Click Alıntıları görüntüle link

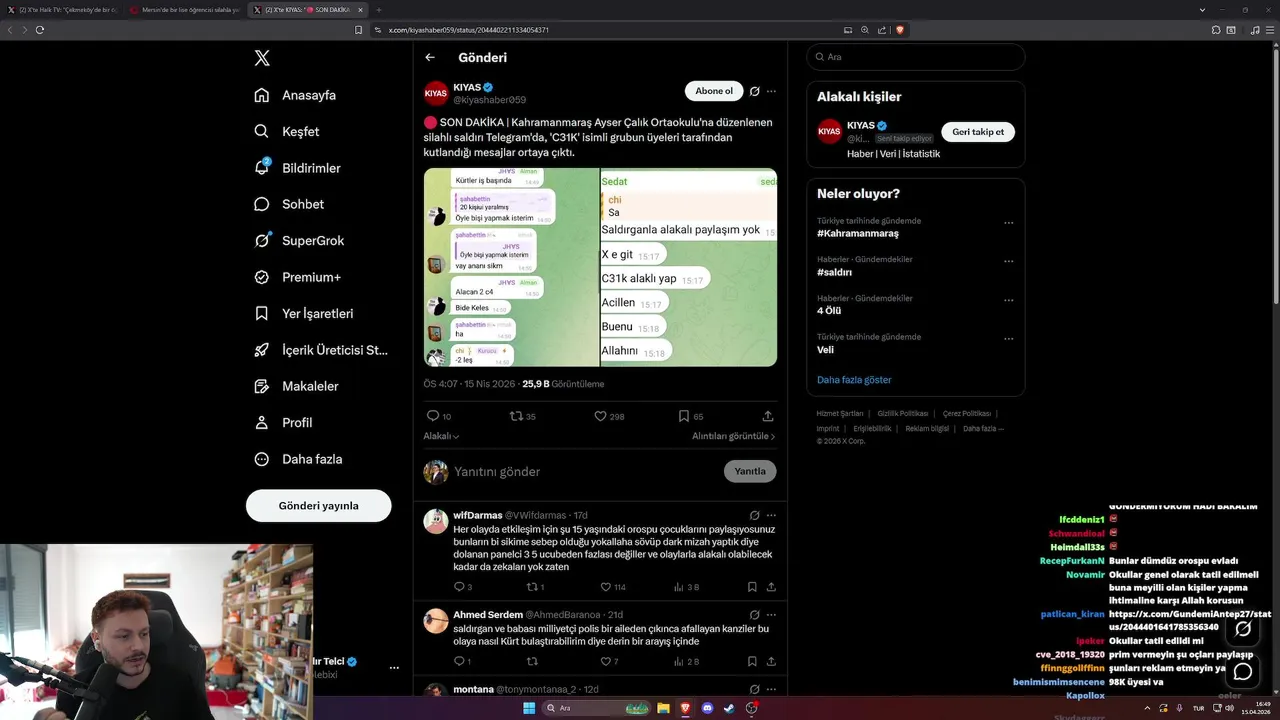pyautogui.click(x=733, y=436)
